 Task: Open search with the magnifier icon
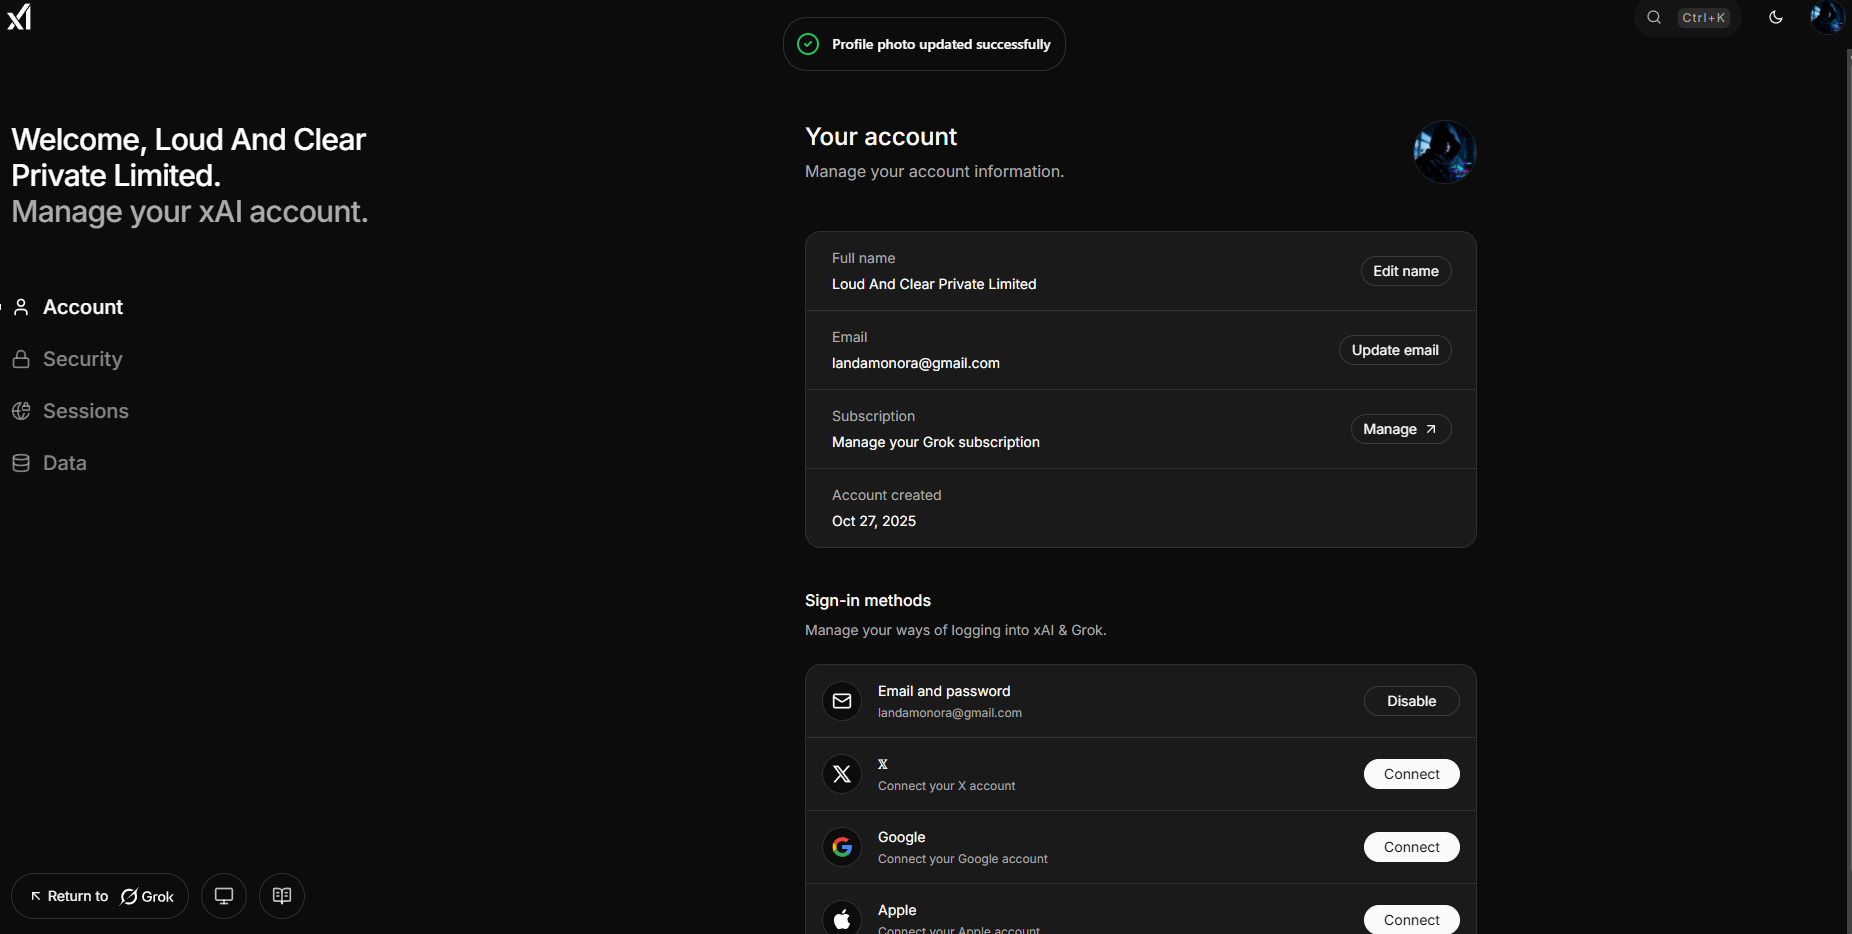1654,17
